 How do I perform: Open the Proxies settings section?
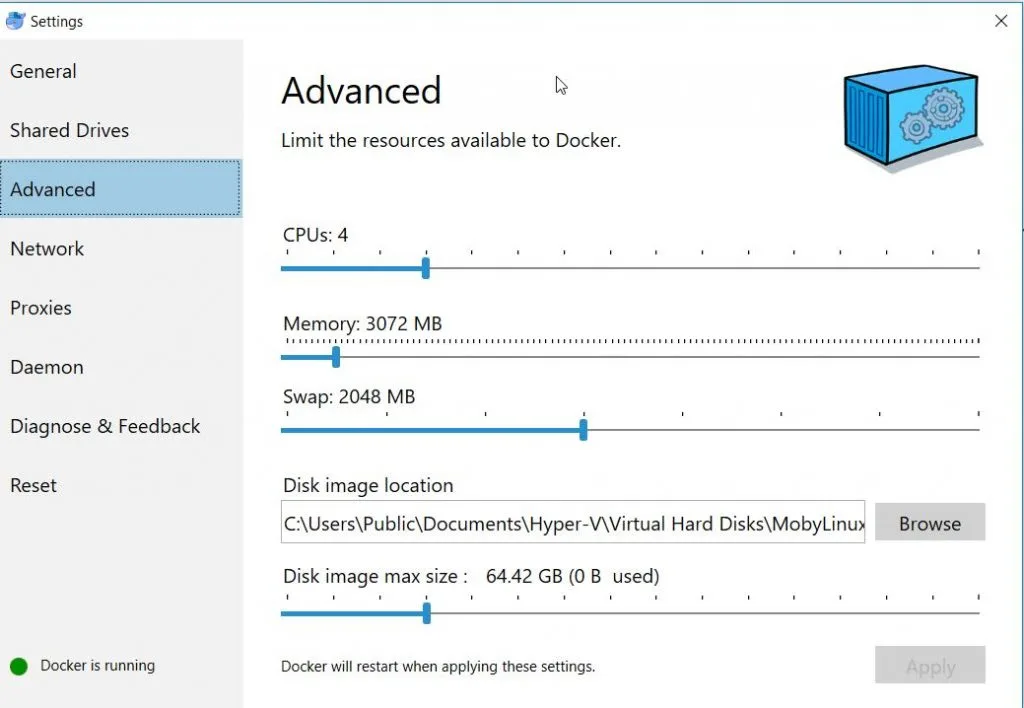point(40,307)
